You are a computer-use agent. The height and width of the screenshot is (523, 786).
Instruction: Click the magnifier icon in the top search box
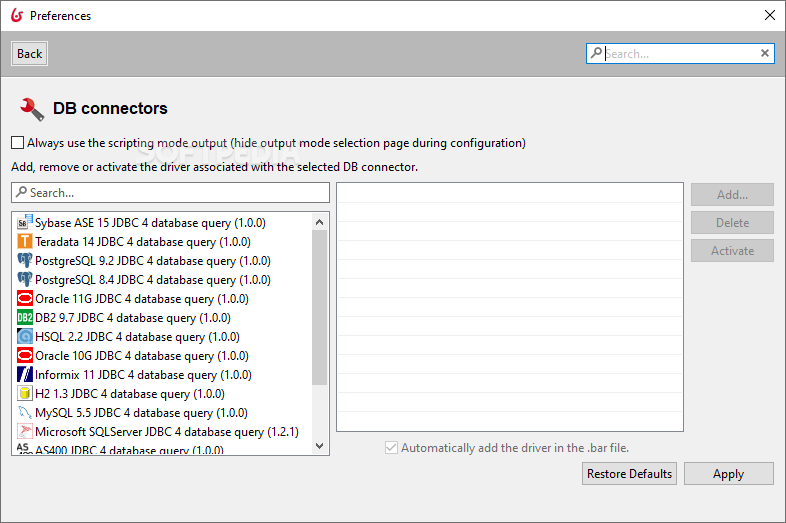click(596, 53)
